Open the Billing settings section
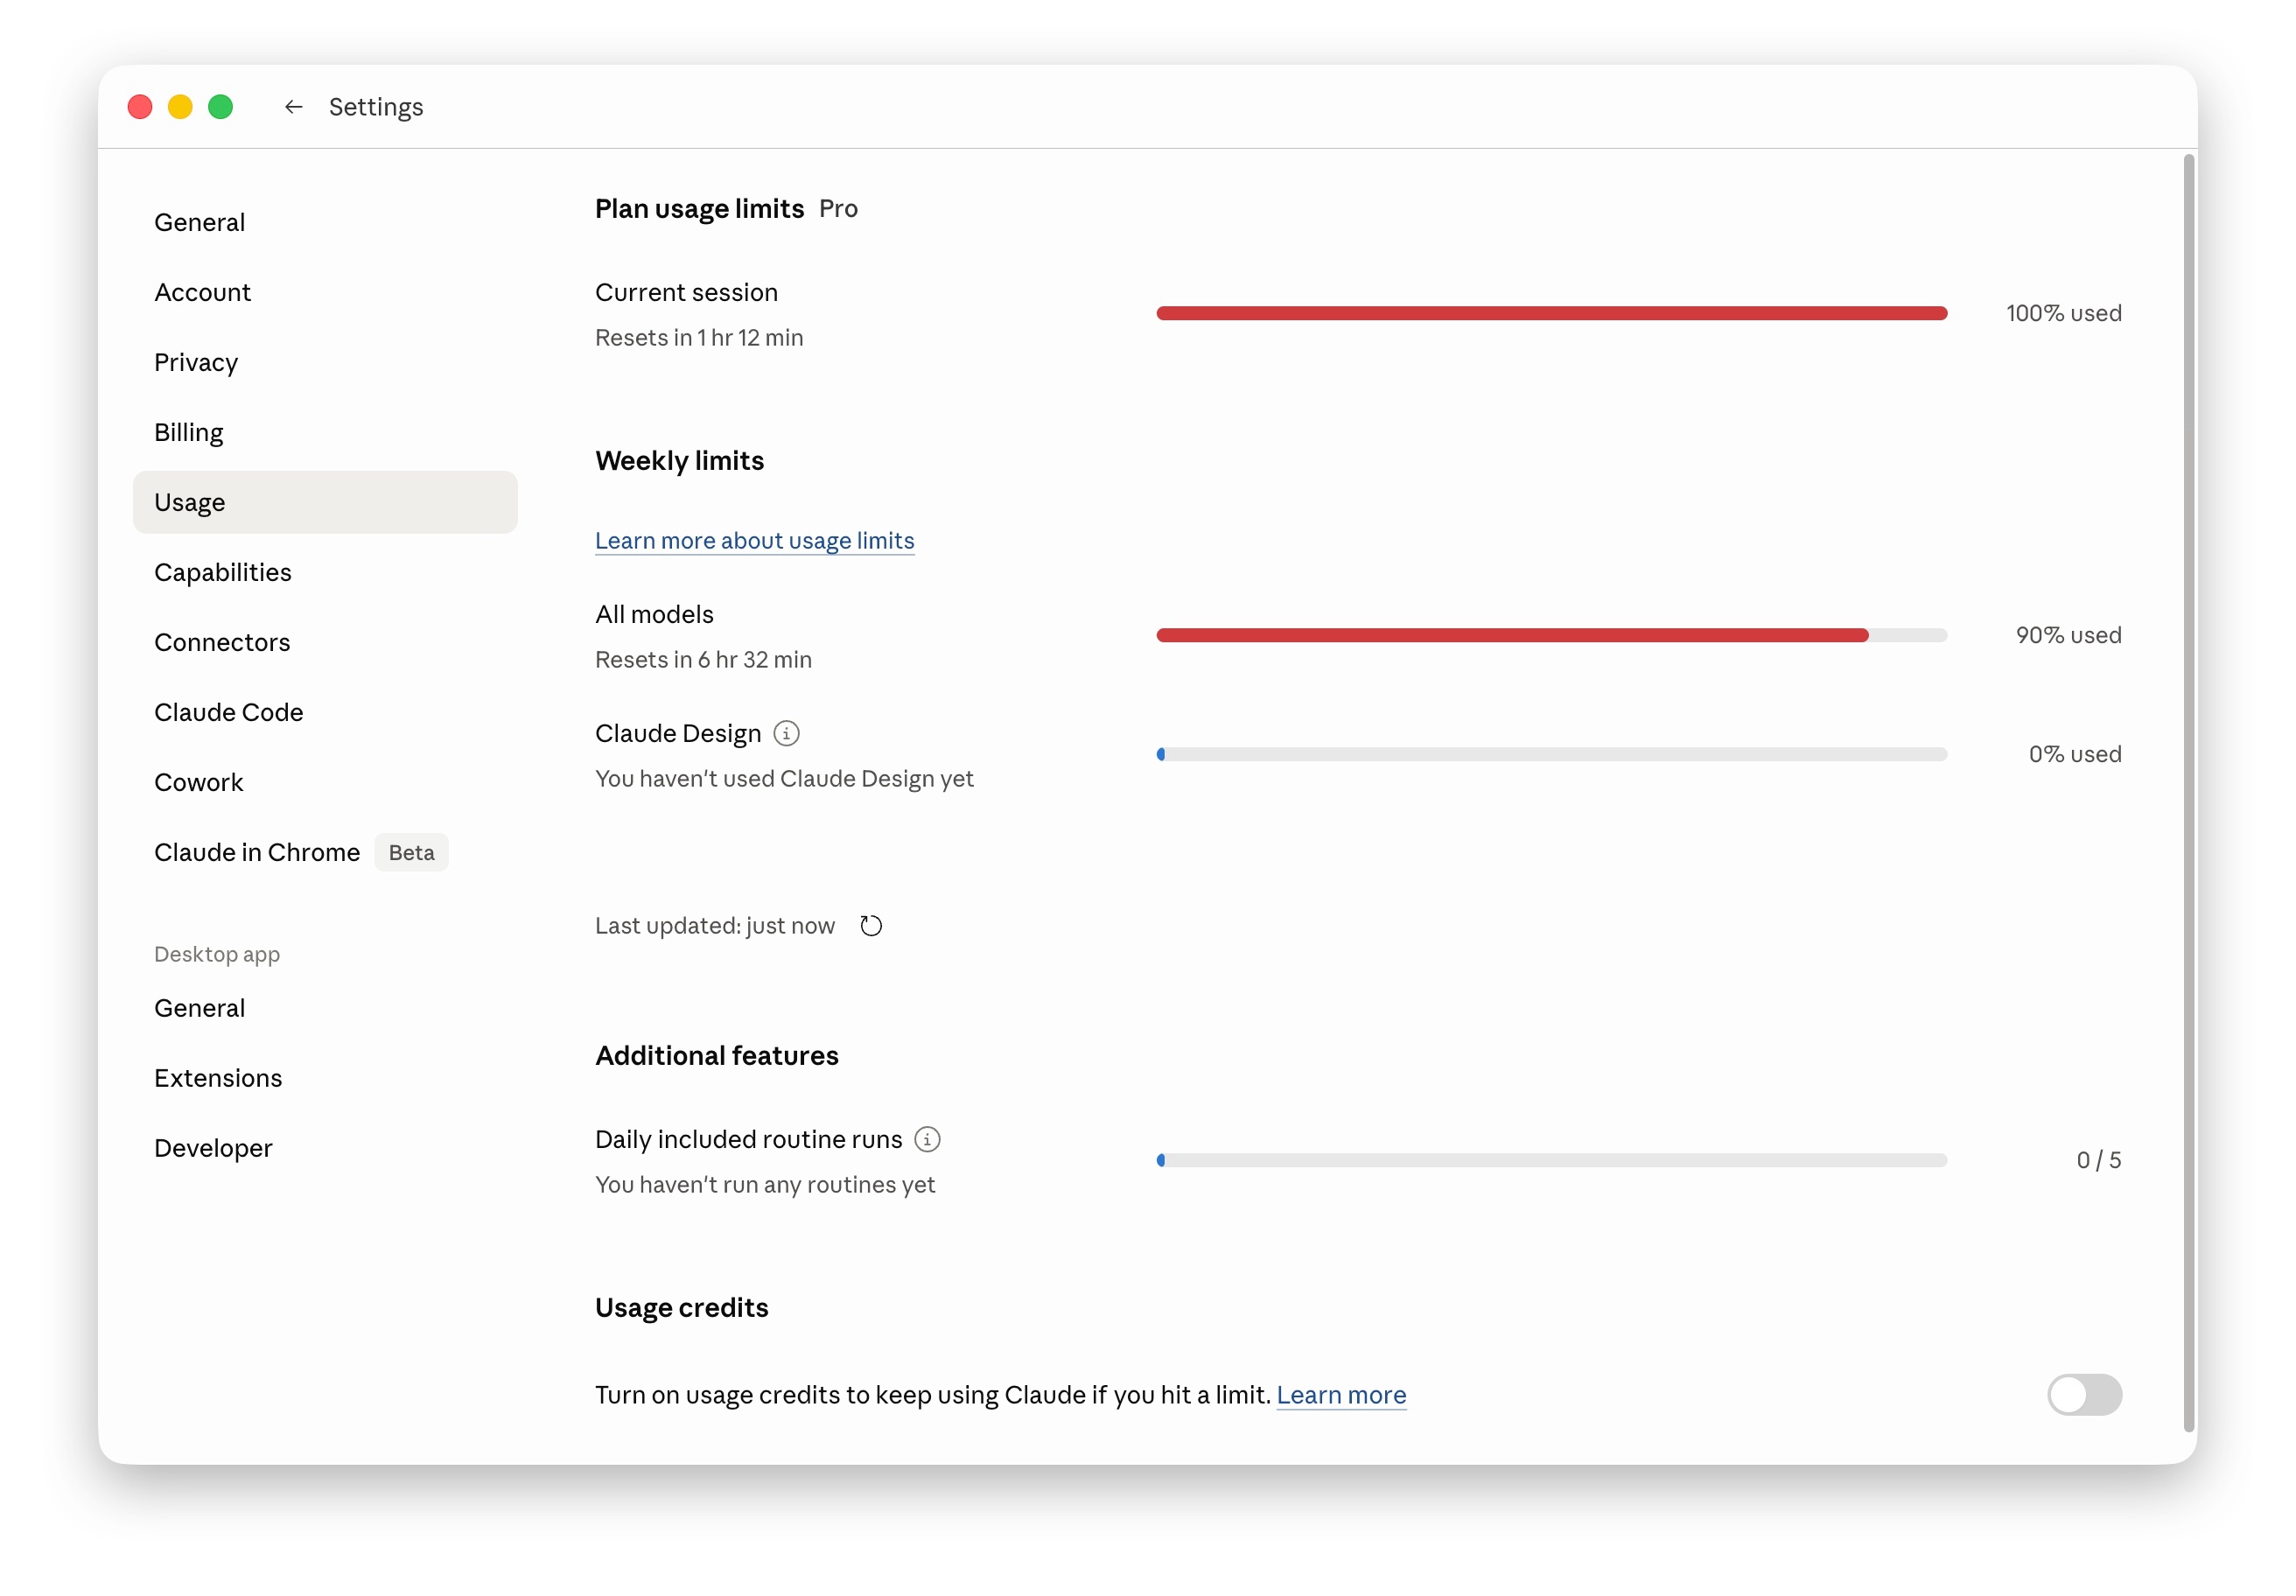 (x=325, y=432)
